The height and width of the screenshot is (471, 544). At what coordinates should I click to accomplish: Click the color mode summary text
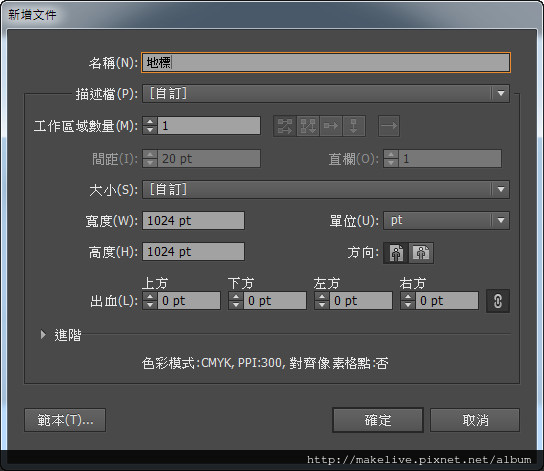coord(265,363)
